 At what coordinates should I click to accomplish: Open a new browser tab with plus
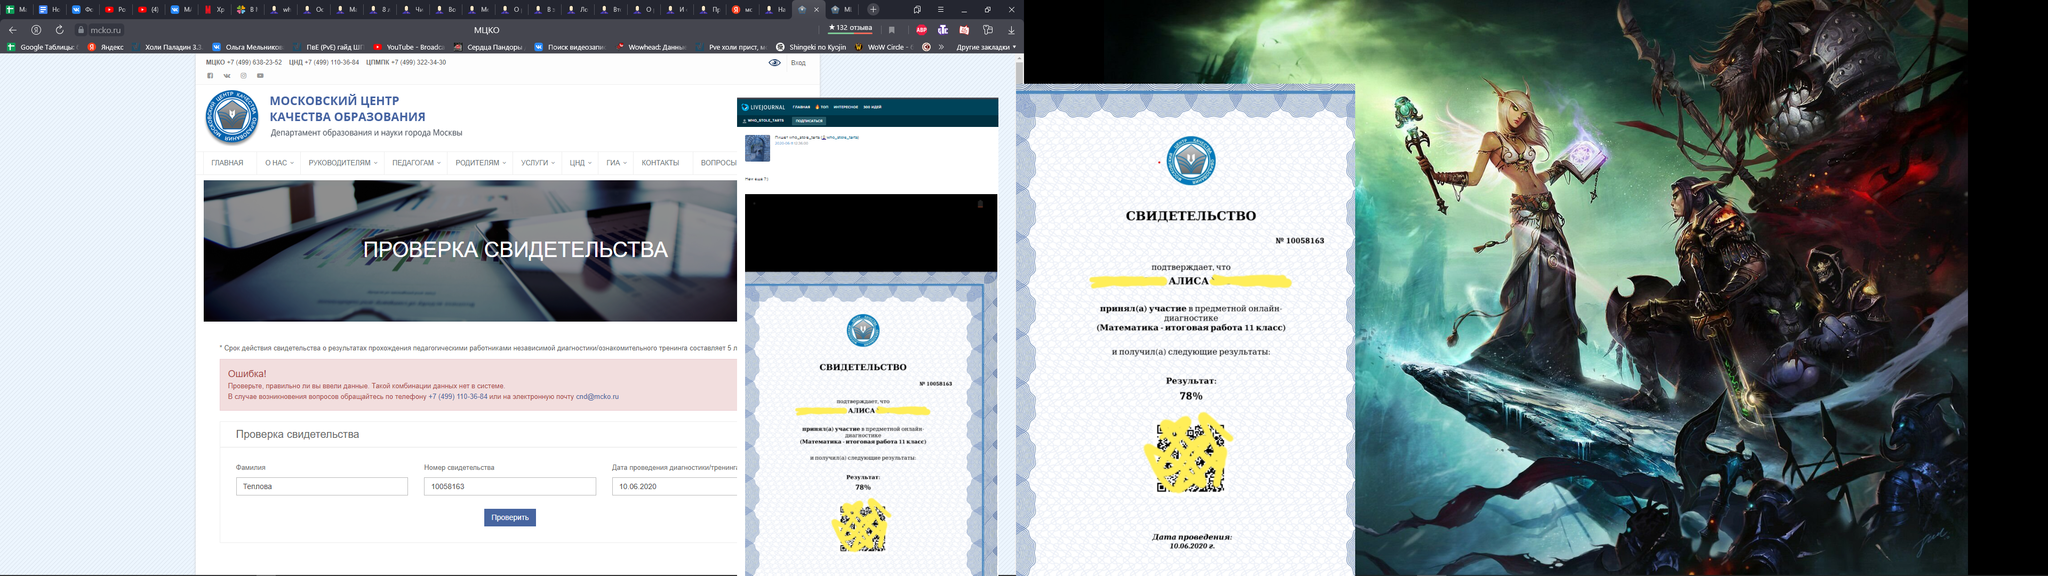click(873, 9)
